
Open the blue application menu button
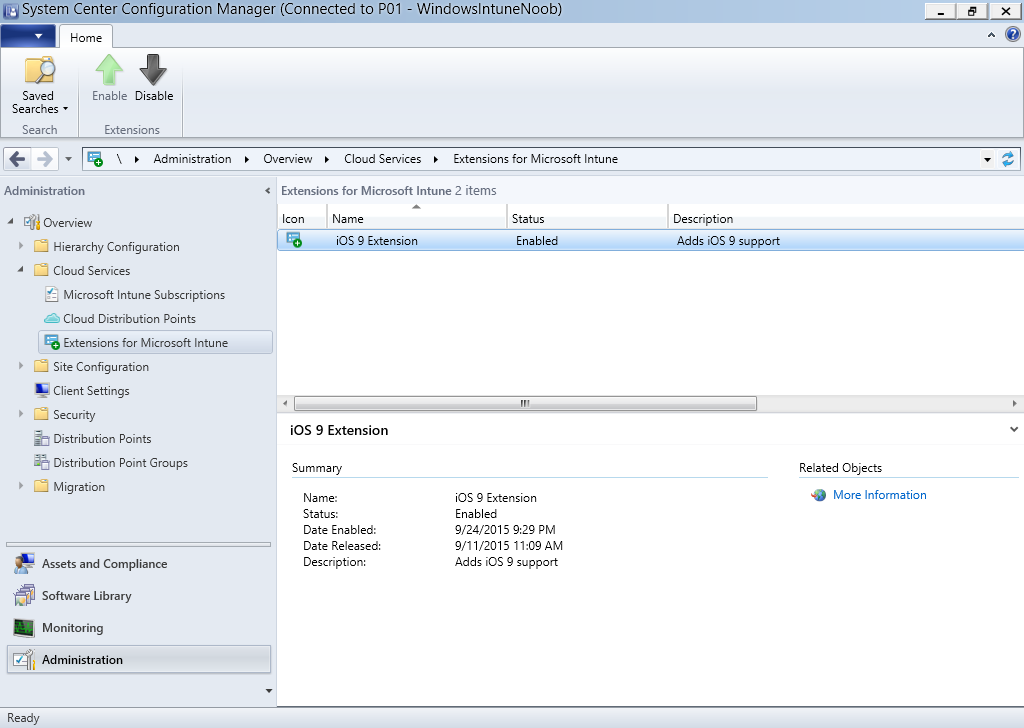[x=28, y=36]
